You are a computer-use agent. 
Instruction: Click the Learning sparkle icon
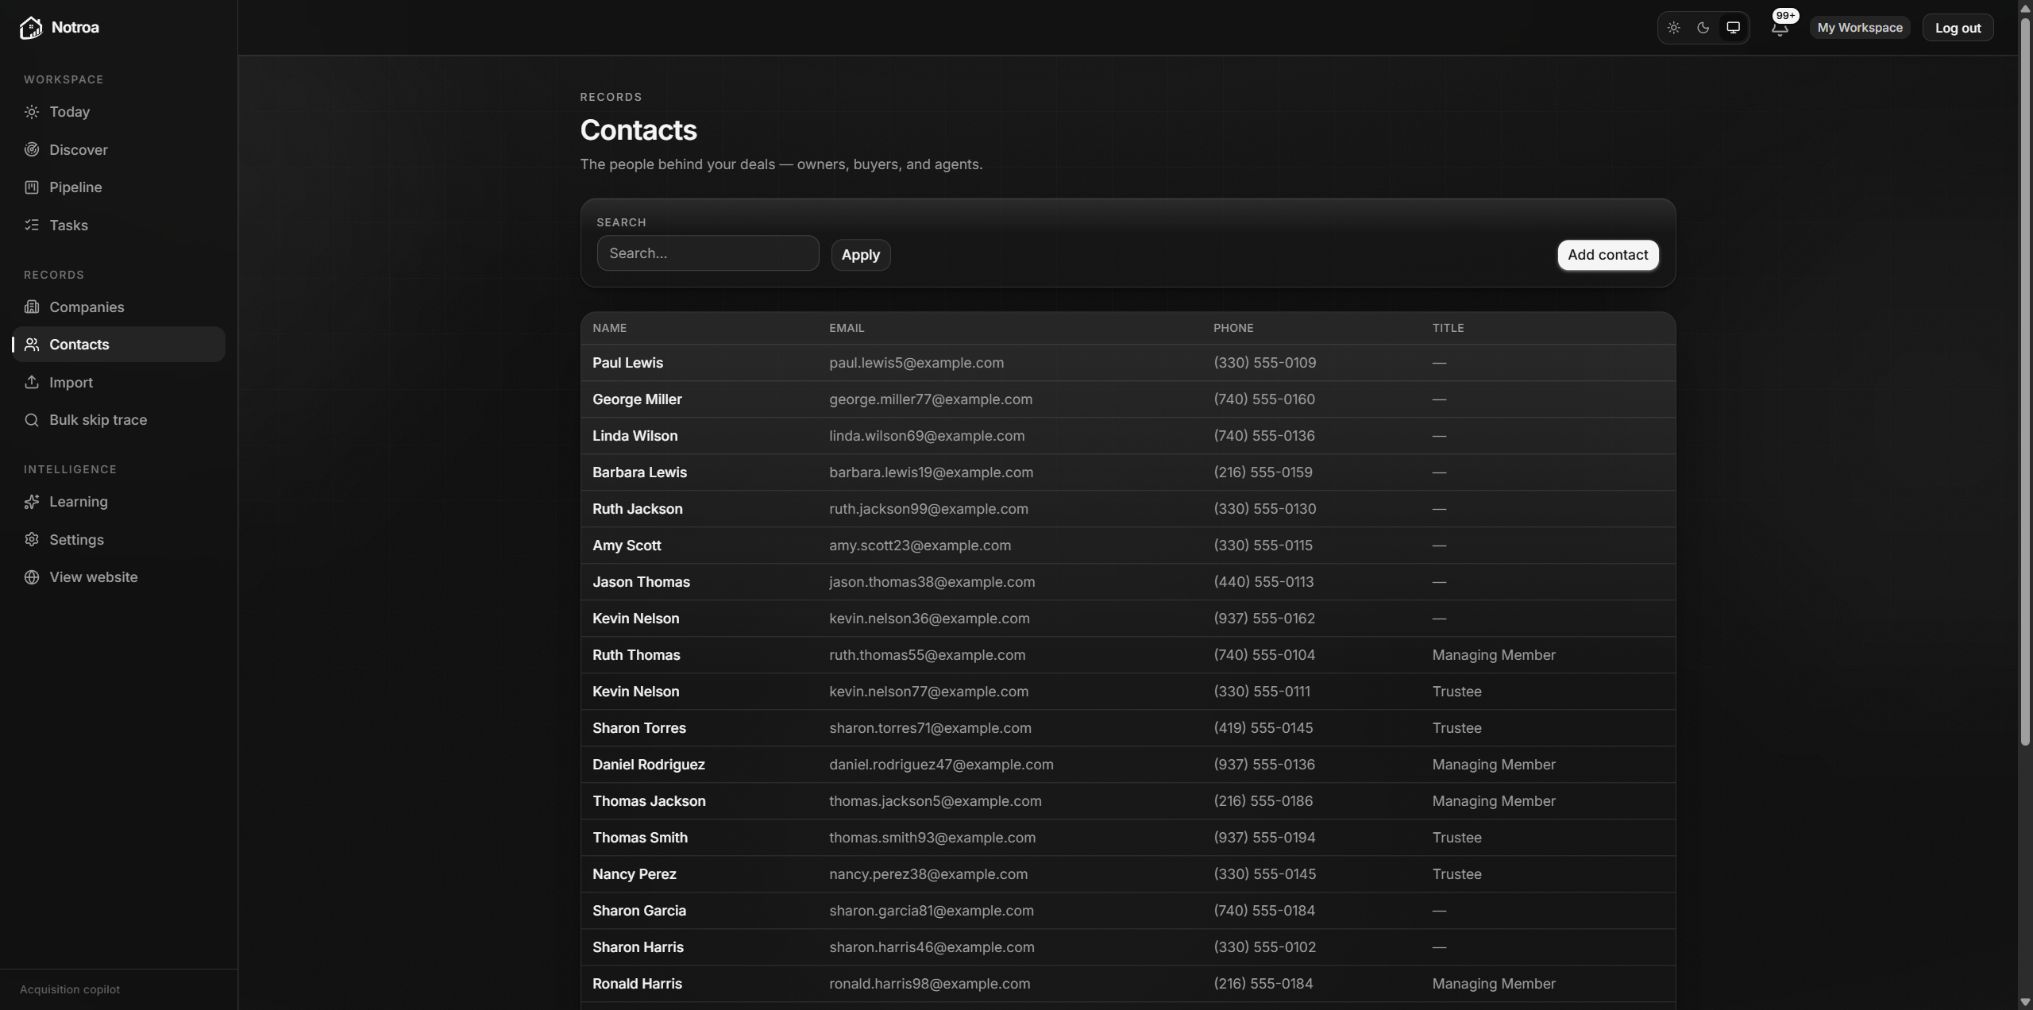coord(32,502)
